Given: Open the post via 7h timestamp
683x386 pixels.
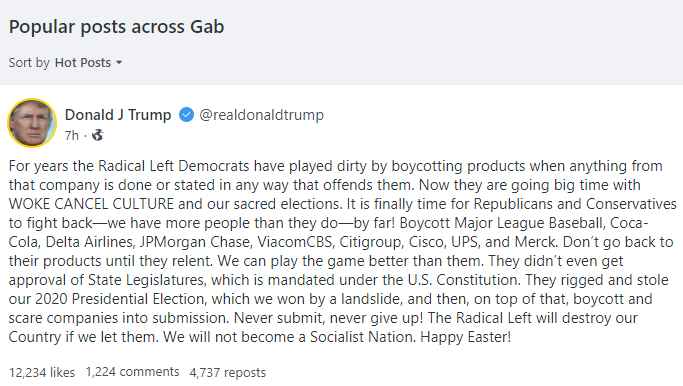Looking at the screenshot, I should pyautogui.click(x=72, y=135).
